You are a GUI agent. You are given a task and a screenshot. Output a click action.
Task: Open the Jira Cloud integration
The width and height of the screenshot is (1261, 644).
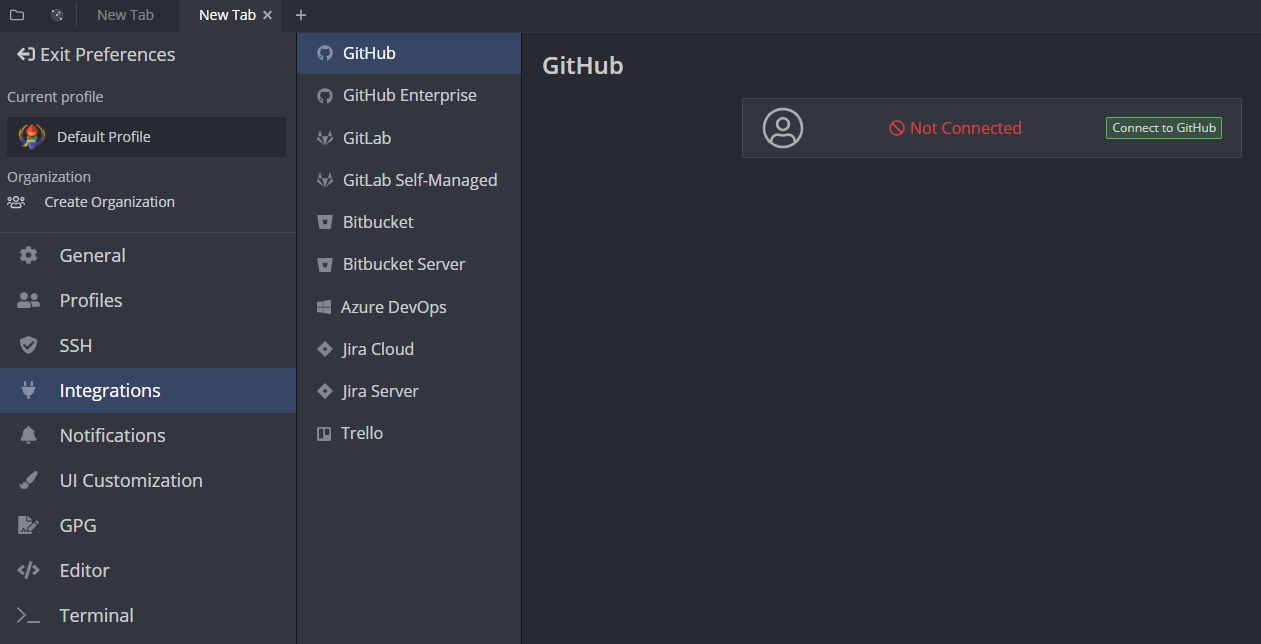(409, 349)
